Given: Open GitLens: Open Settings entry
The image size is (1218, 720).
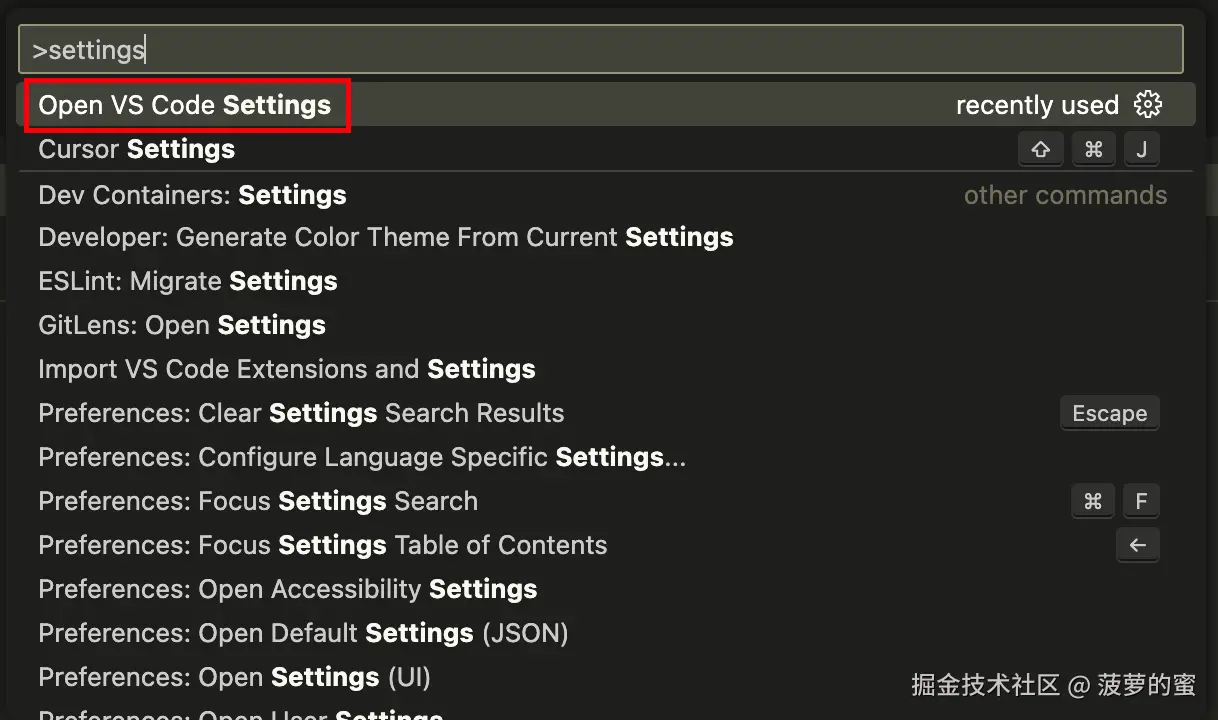Looking at the screenshot, I should (x=182, y=325).
